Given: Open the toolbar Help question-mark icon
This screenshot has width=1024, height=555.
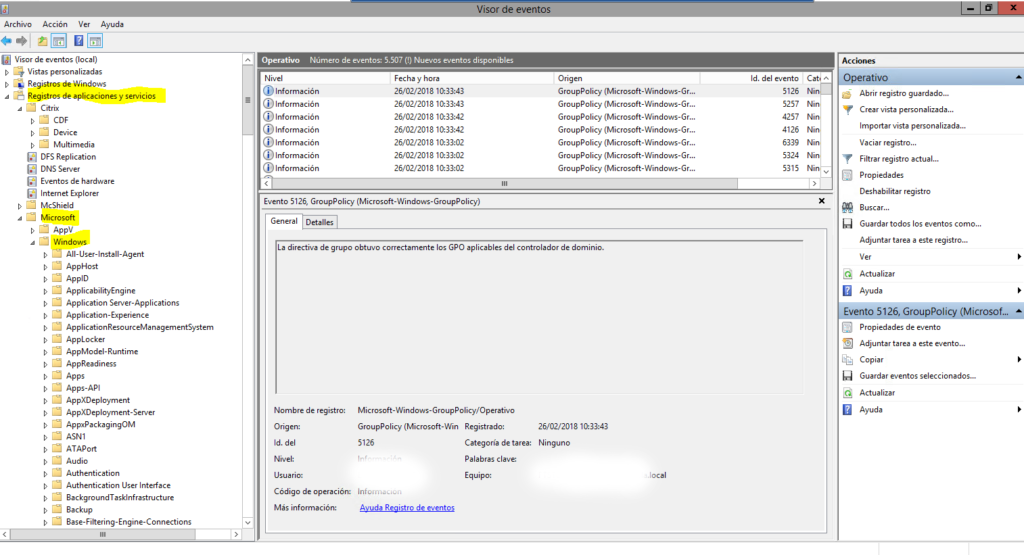Looking at the screenshot, I should (78, 41).
